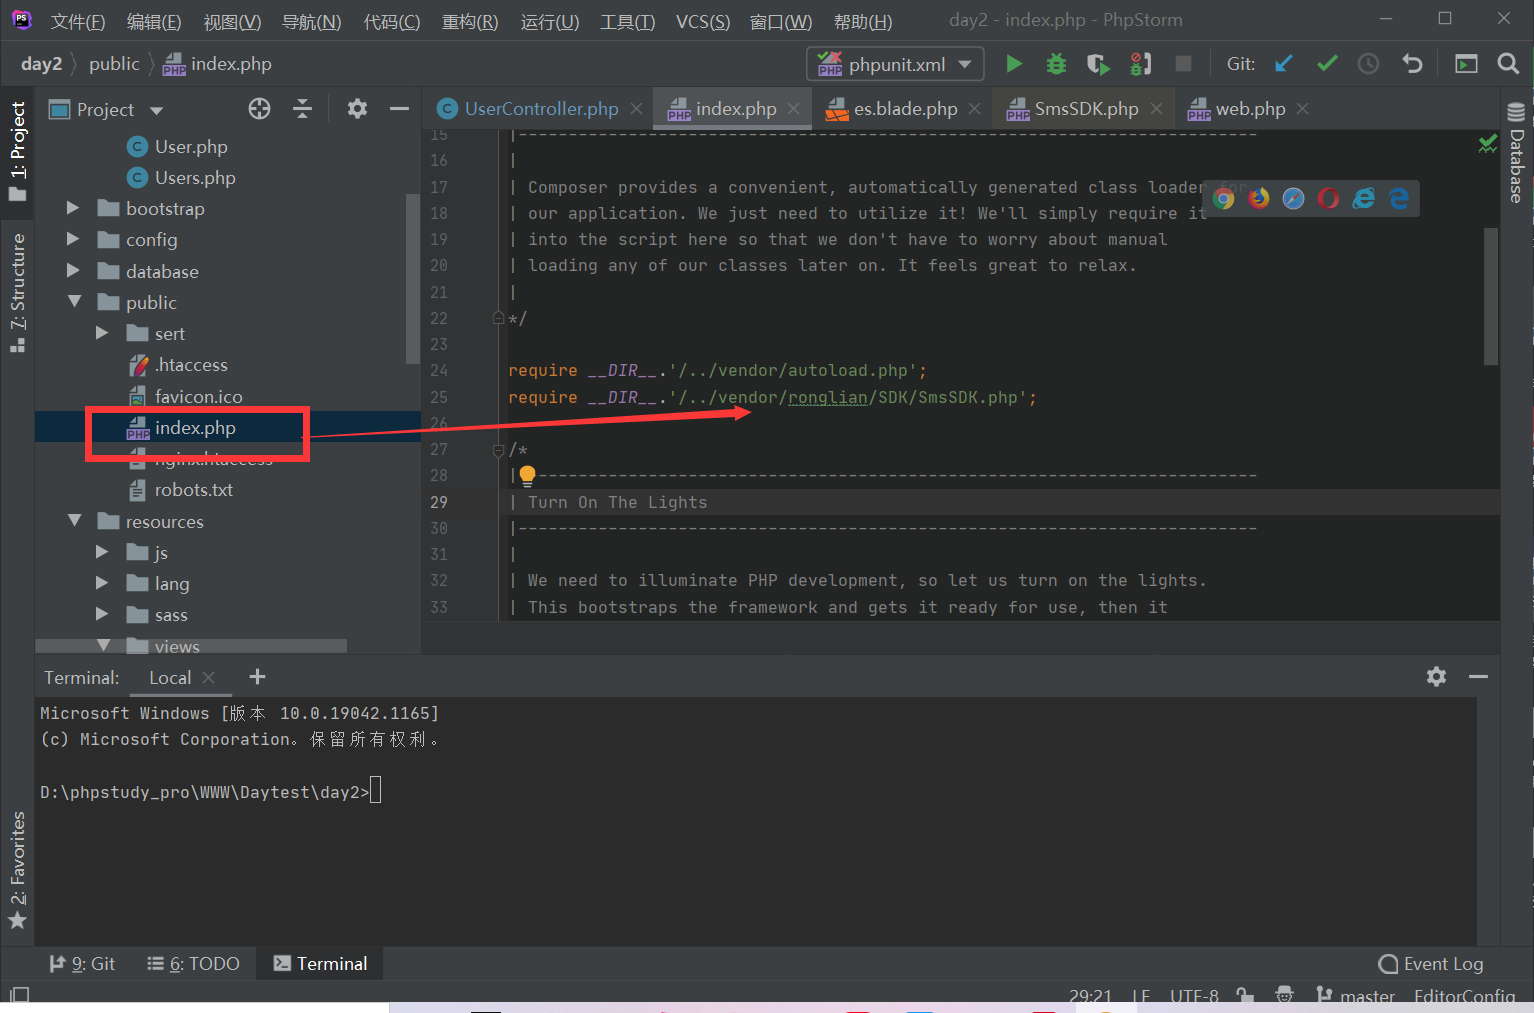Screen dimensions: 1534x1013
Task: Open in Internet Explorer icon
Action: coord(1363,198)
